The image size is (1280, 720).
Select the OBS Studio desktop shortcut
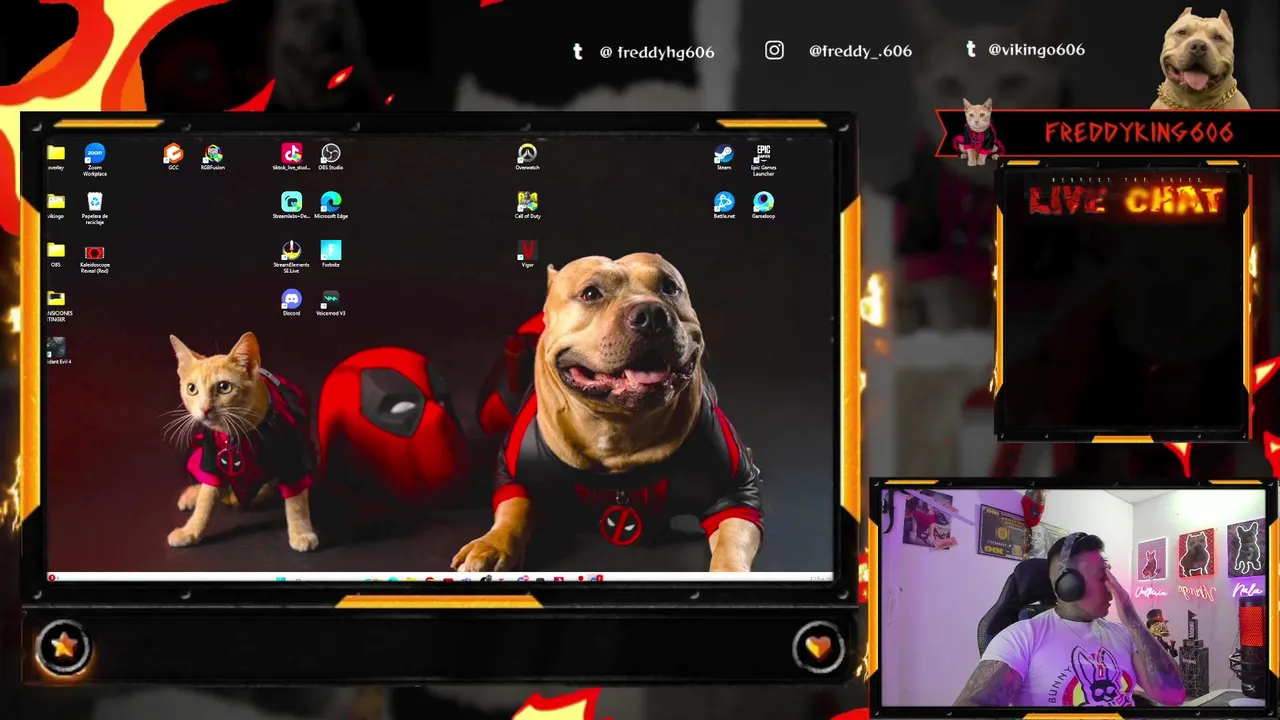point(330,157)
